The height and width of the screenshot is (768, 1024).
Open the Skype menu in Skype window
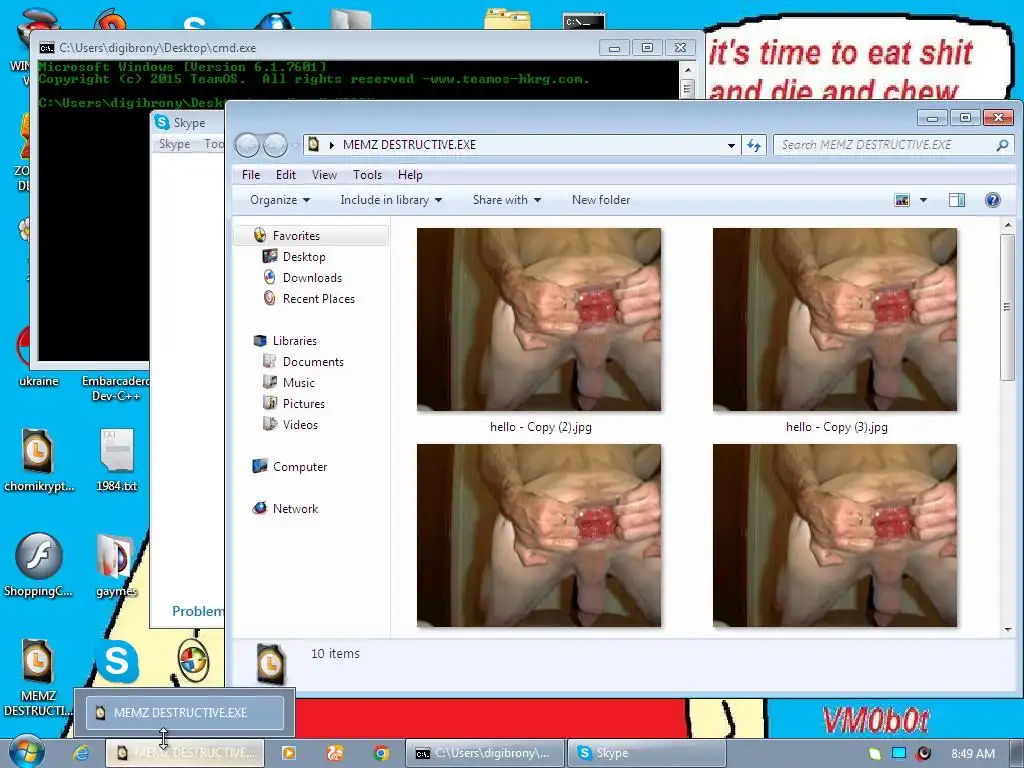pyautogui.click(x=174, y=144)
